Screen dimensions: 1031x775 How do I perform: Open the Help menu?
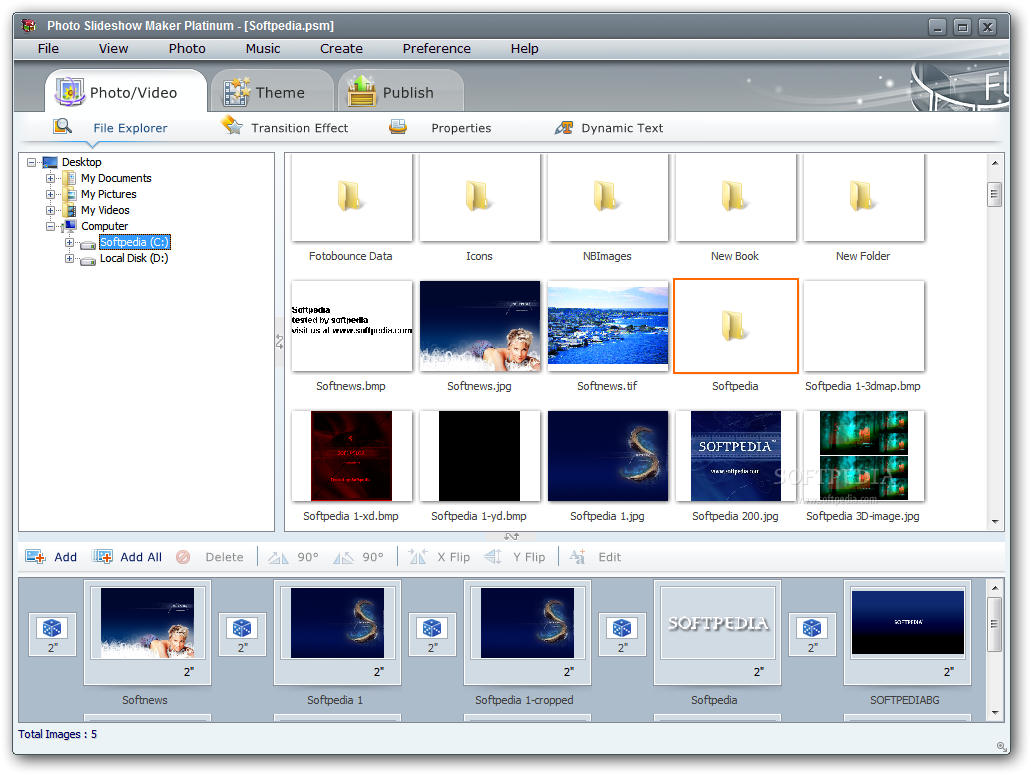pos(524,49)
